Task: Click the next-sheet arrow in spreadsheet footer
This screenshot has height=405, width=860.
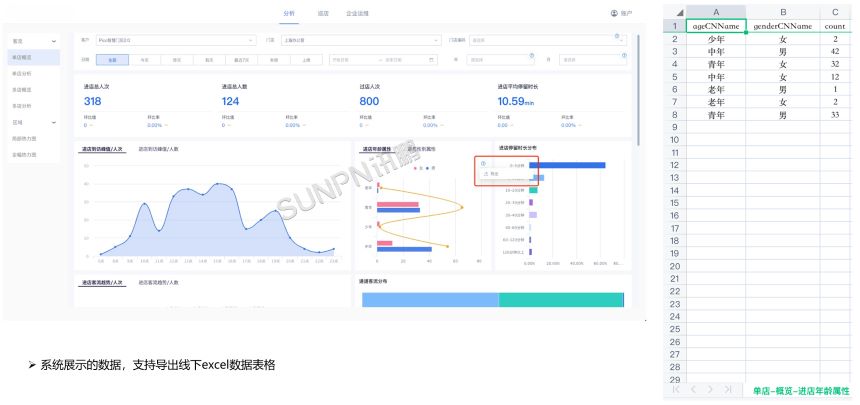Action: point(712,388)
